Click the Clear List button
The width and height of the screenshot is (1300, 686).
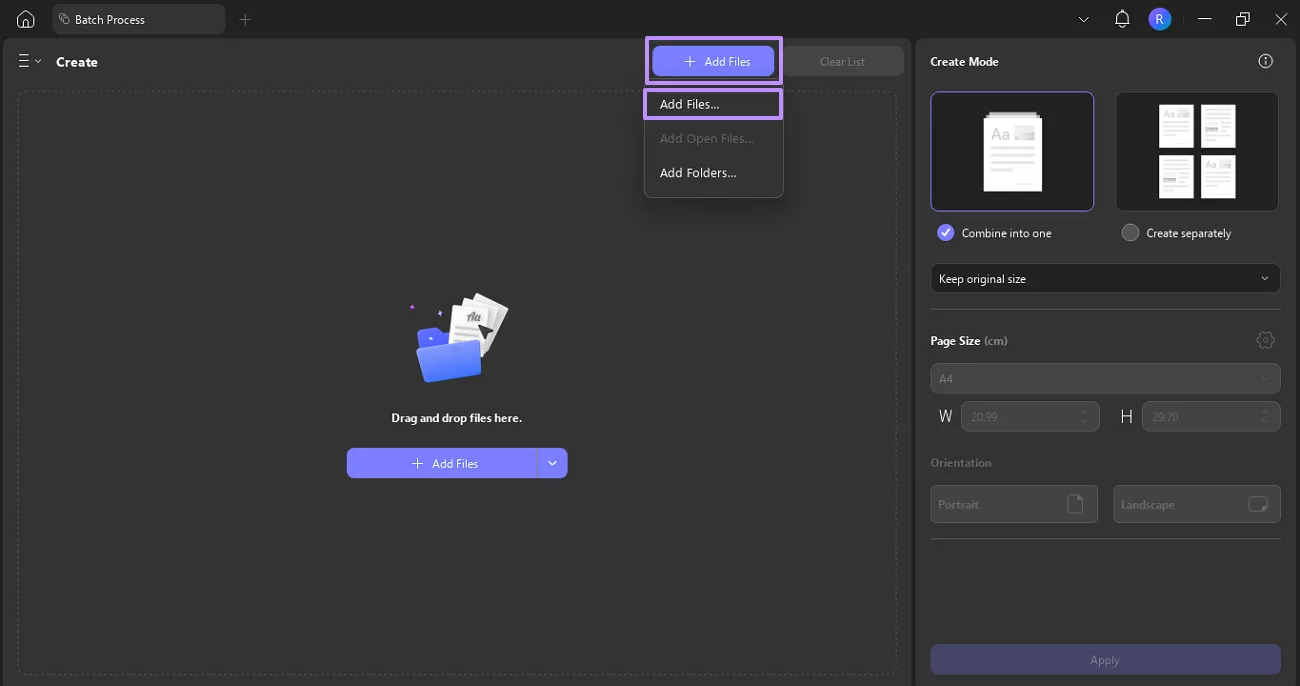[843, 61]
